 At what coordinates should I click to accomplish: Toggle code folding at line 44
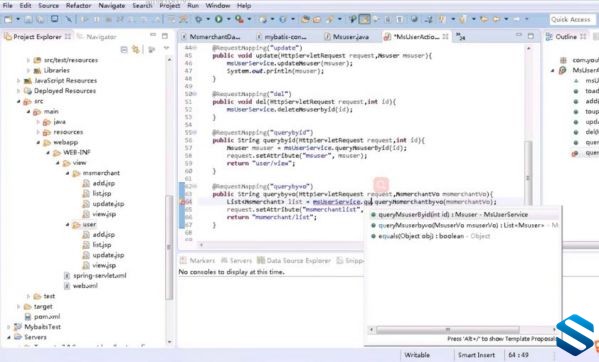pos(195,48)
